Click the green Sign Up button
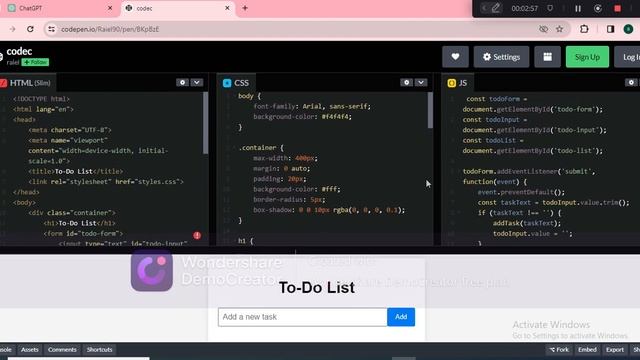This screenshot has height=360, width=640. pyautogui.click(x=587, y=57)
